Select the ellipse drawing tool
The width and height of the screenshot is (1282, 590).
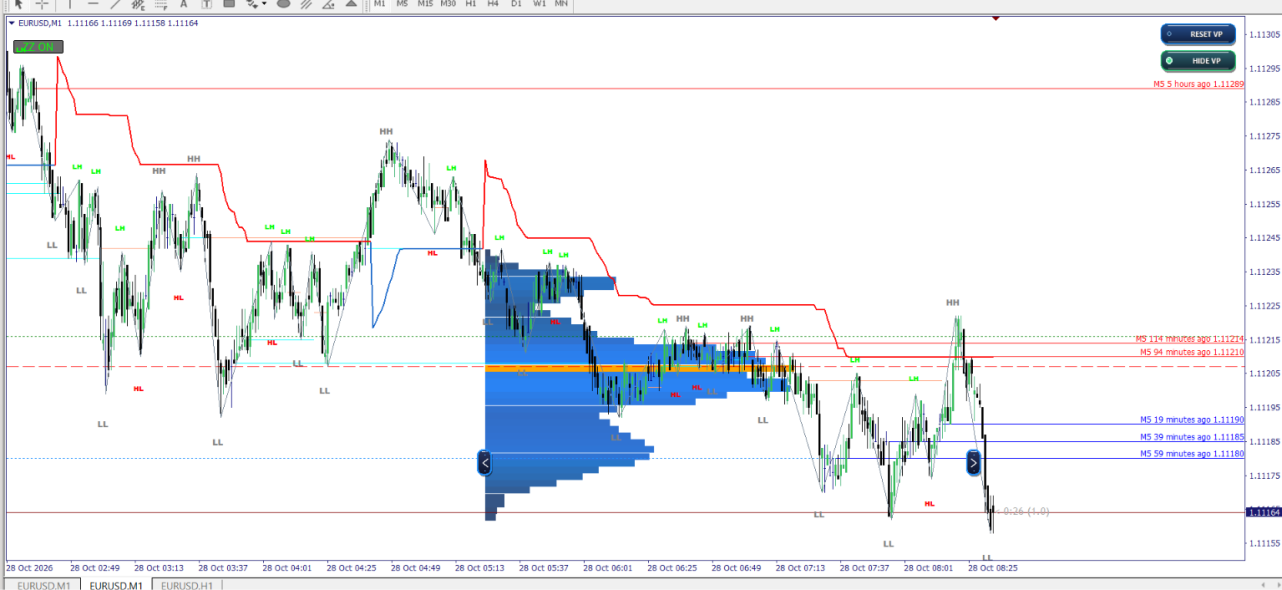pyautogui.click(x=283, y=4)
